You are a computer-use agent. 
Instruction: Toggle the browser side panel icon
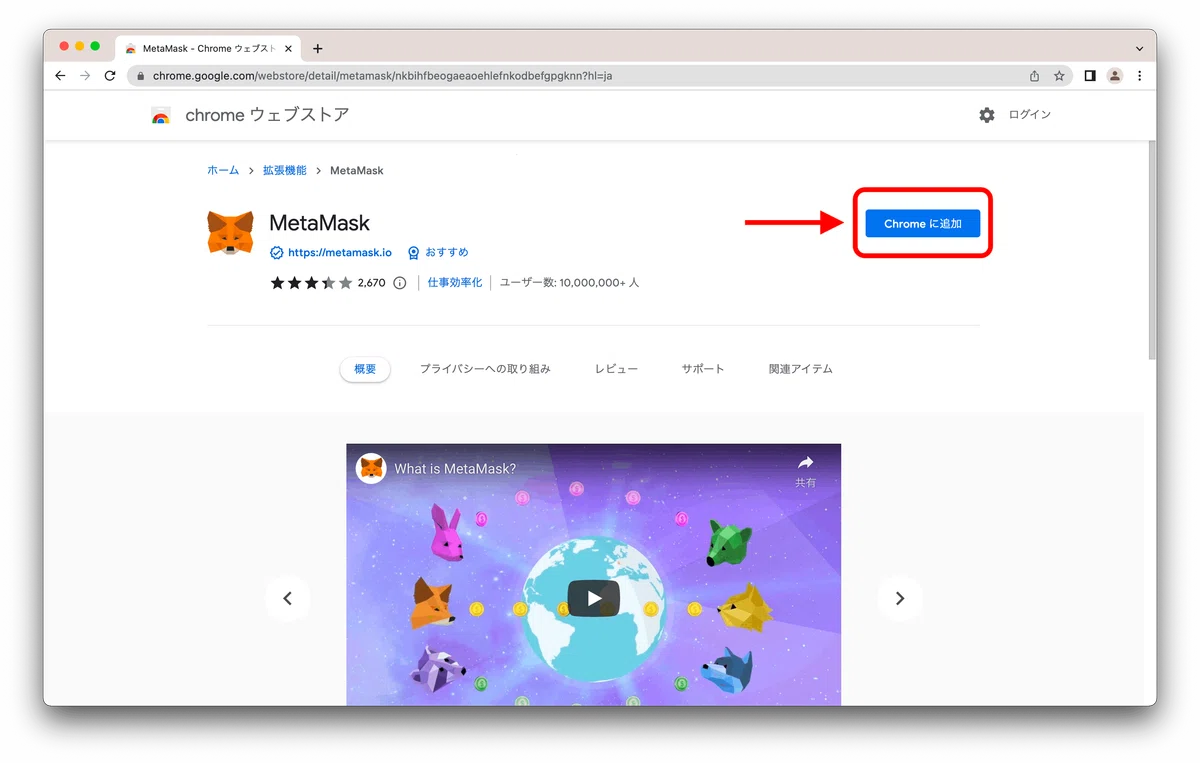pos(1090,76)
